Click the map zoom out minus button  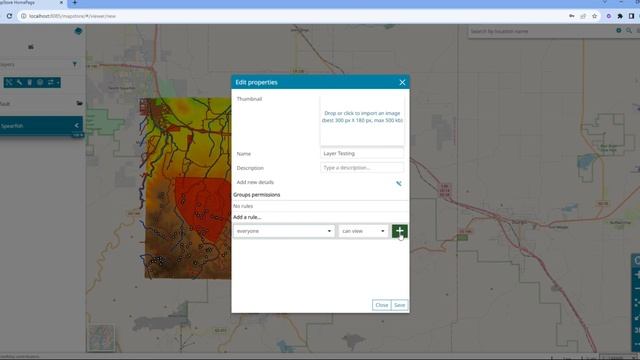pos(636,289)
